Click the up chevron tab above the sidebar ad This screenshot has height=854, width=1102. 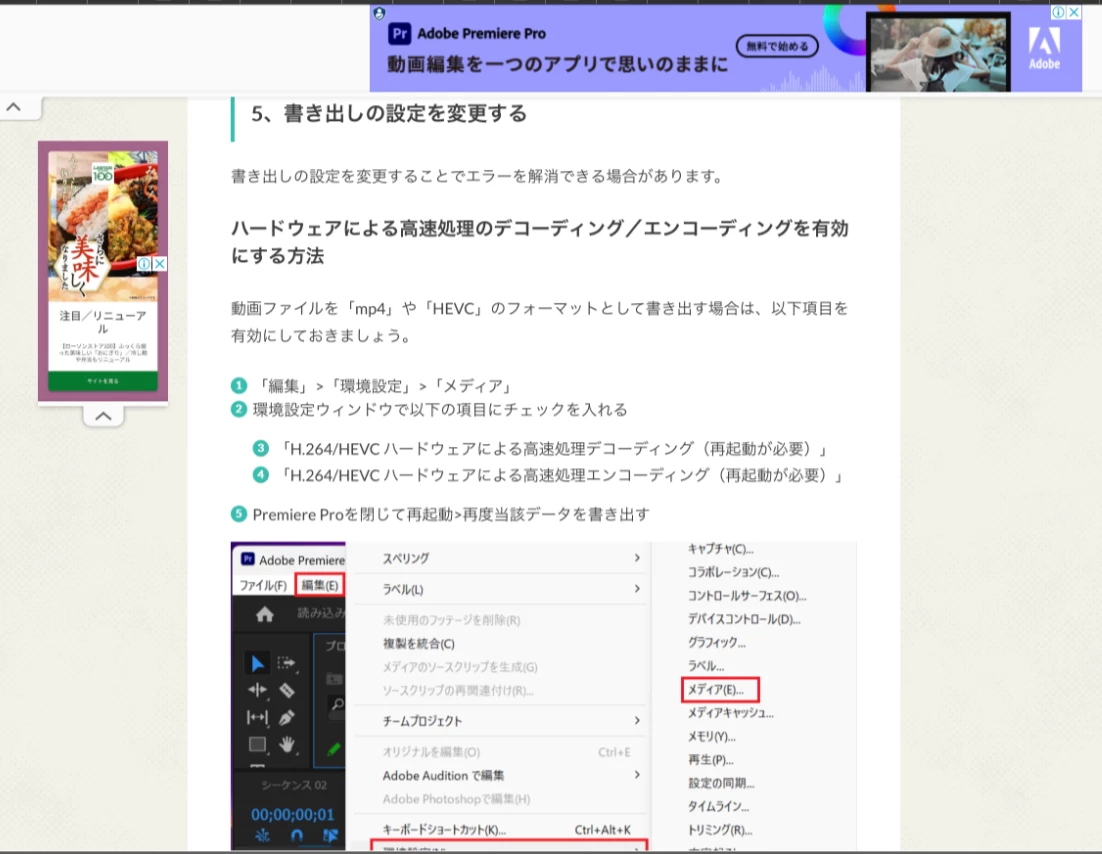(x=13, y=107)
